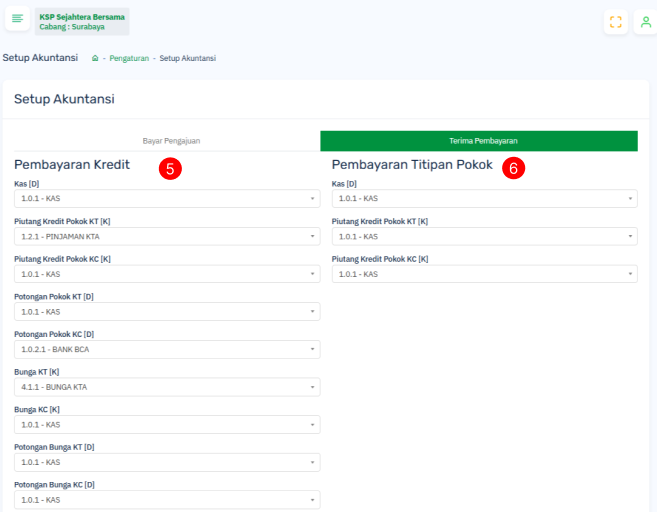Open Bunga KC [K] dropdown

pos(167,425)
